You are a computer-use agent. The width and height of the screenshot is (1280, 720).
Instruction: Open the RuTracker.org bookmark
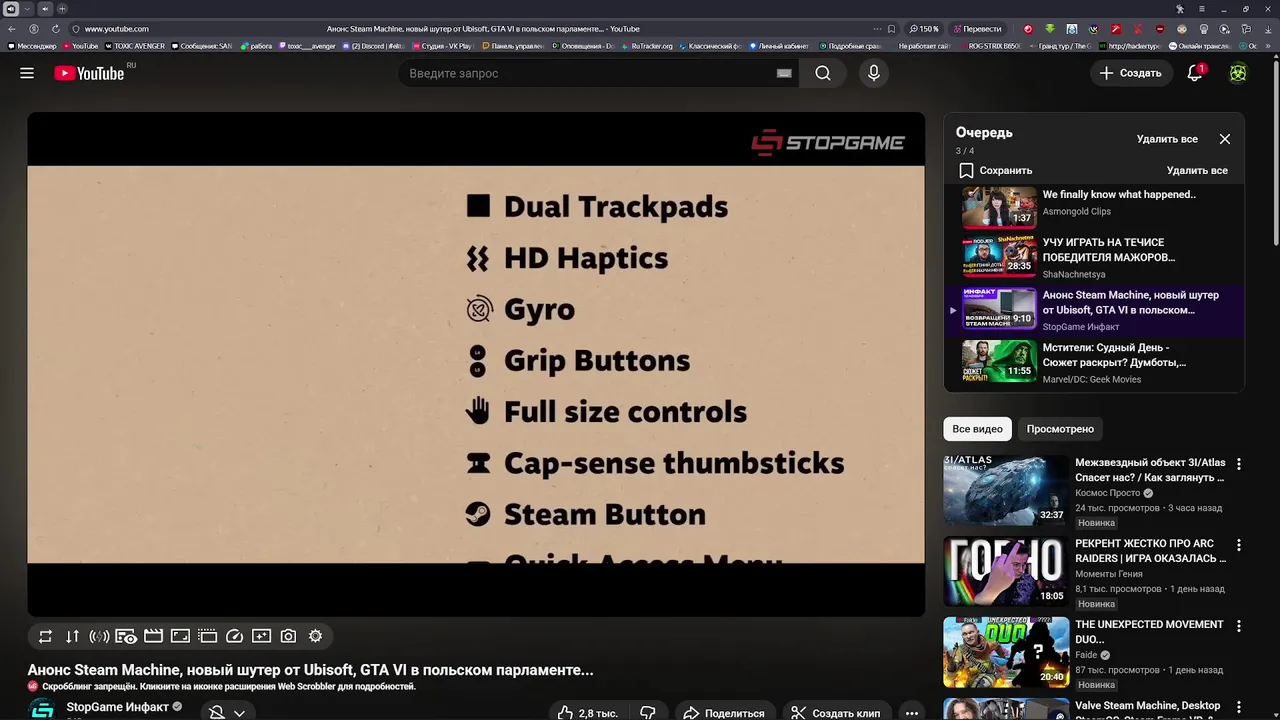[647, 46]
